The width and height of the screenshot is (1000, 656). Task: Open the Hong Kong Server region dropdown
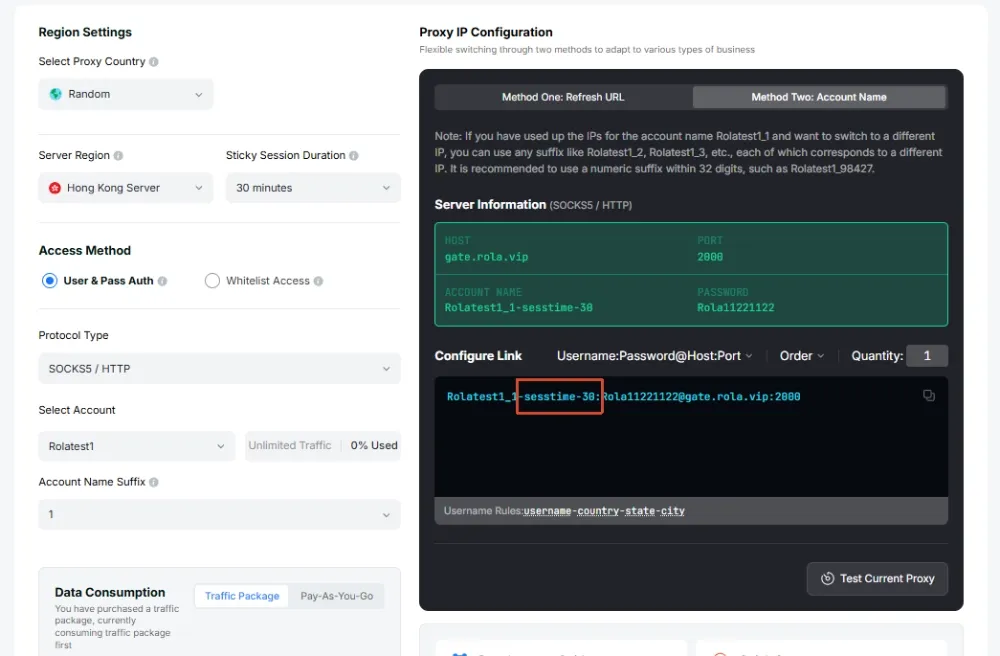(126, 188)
